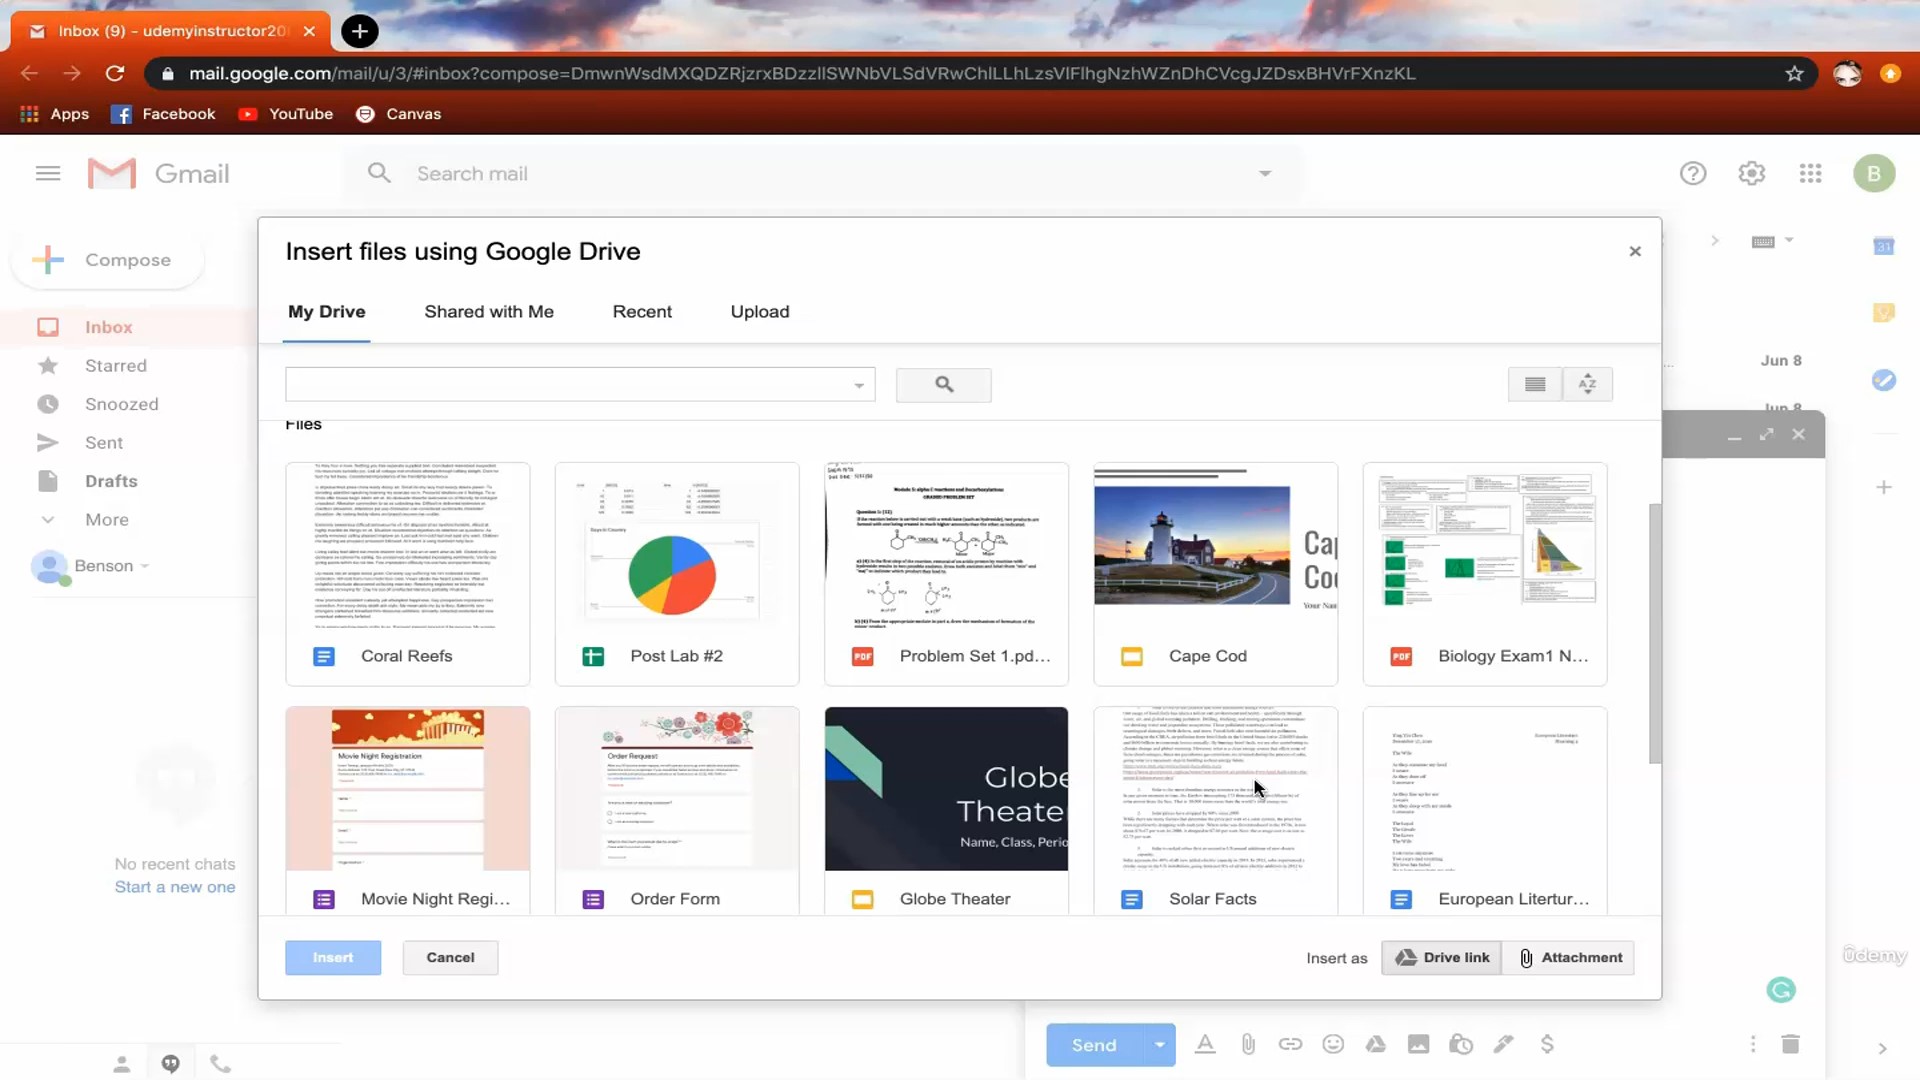The height and width of the screenshot is (1080, 1920).
Task: Open the Gmail main menu hamburger icon
Action: (48, 173)
